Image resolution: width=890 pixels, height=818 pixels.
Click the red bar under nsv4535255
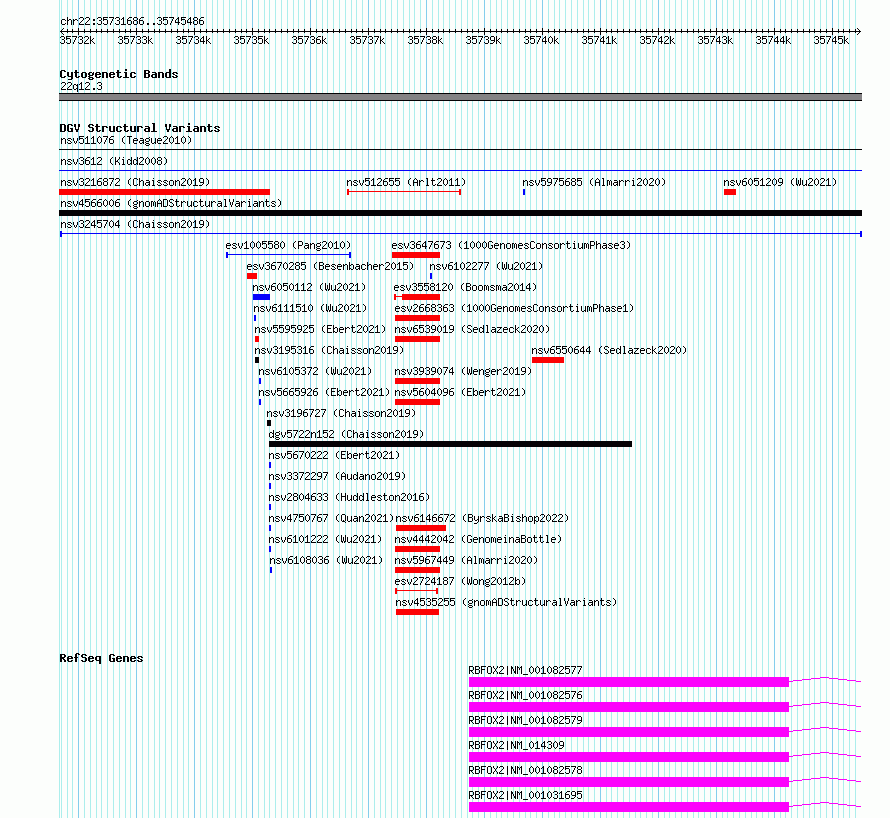pyautogui.click(x=417, y=612)
